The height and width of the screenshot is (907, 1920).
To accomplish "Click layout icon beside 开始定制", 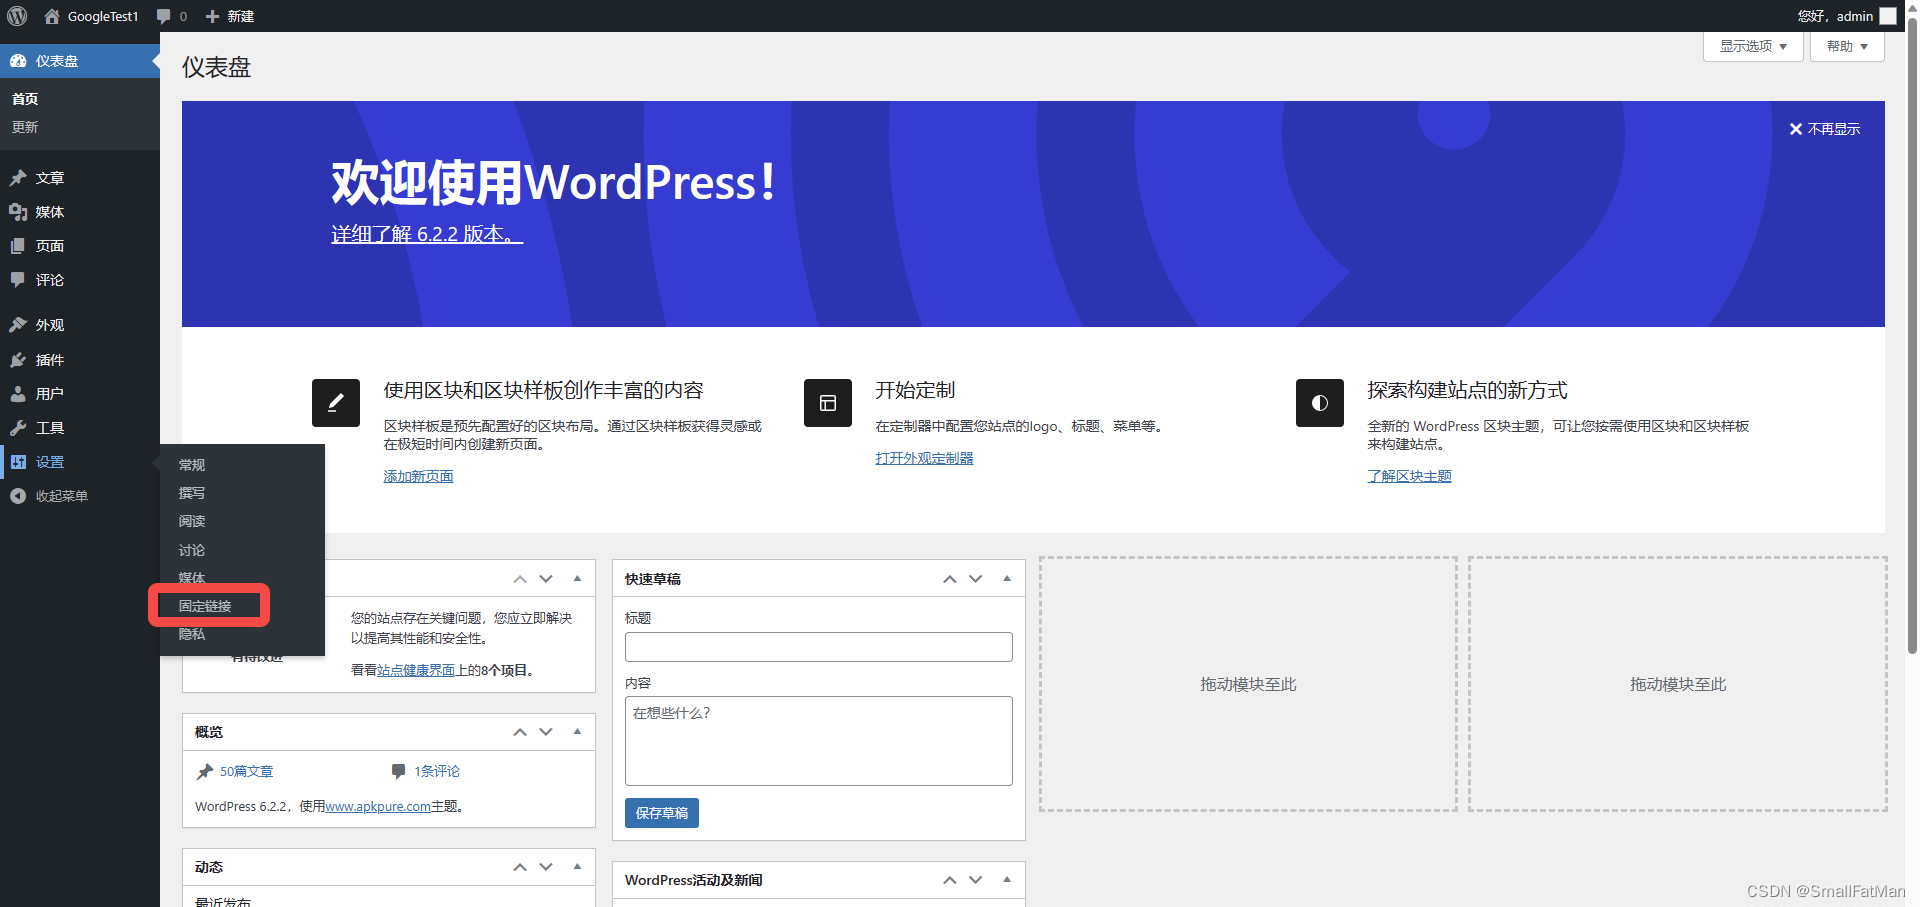I will click(x=828, y=403).
